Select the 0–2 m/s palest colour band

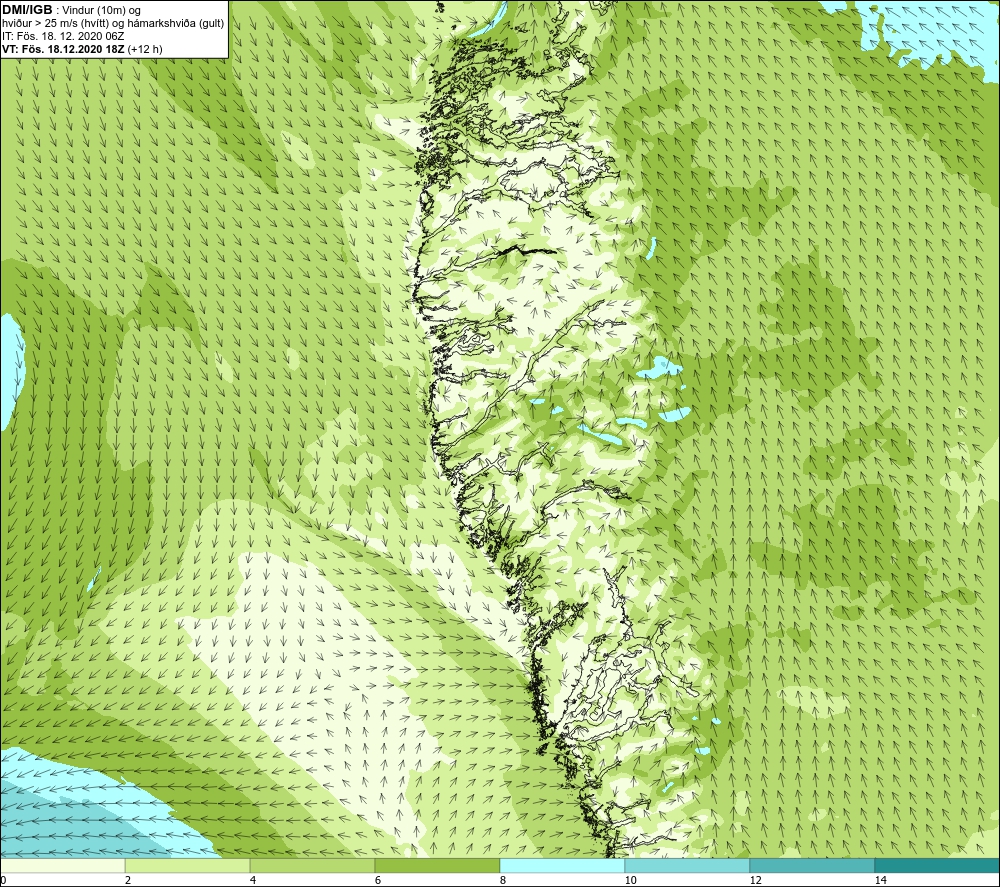point(62,865)
